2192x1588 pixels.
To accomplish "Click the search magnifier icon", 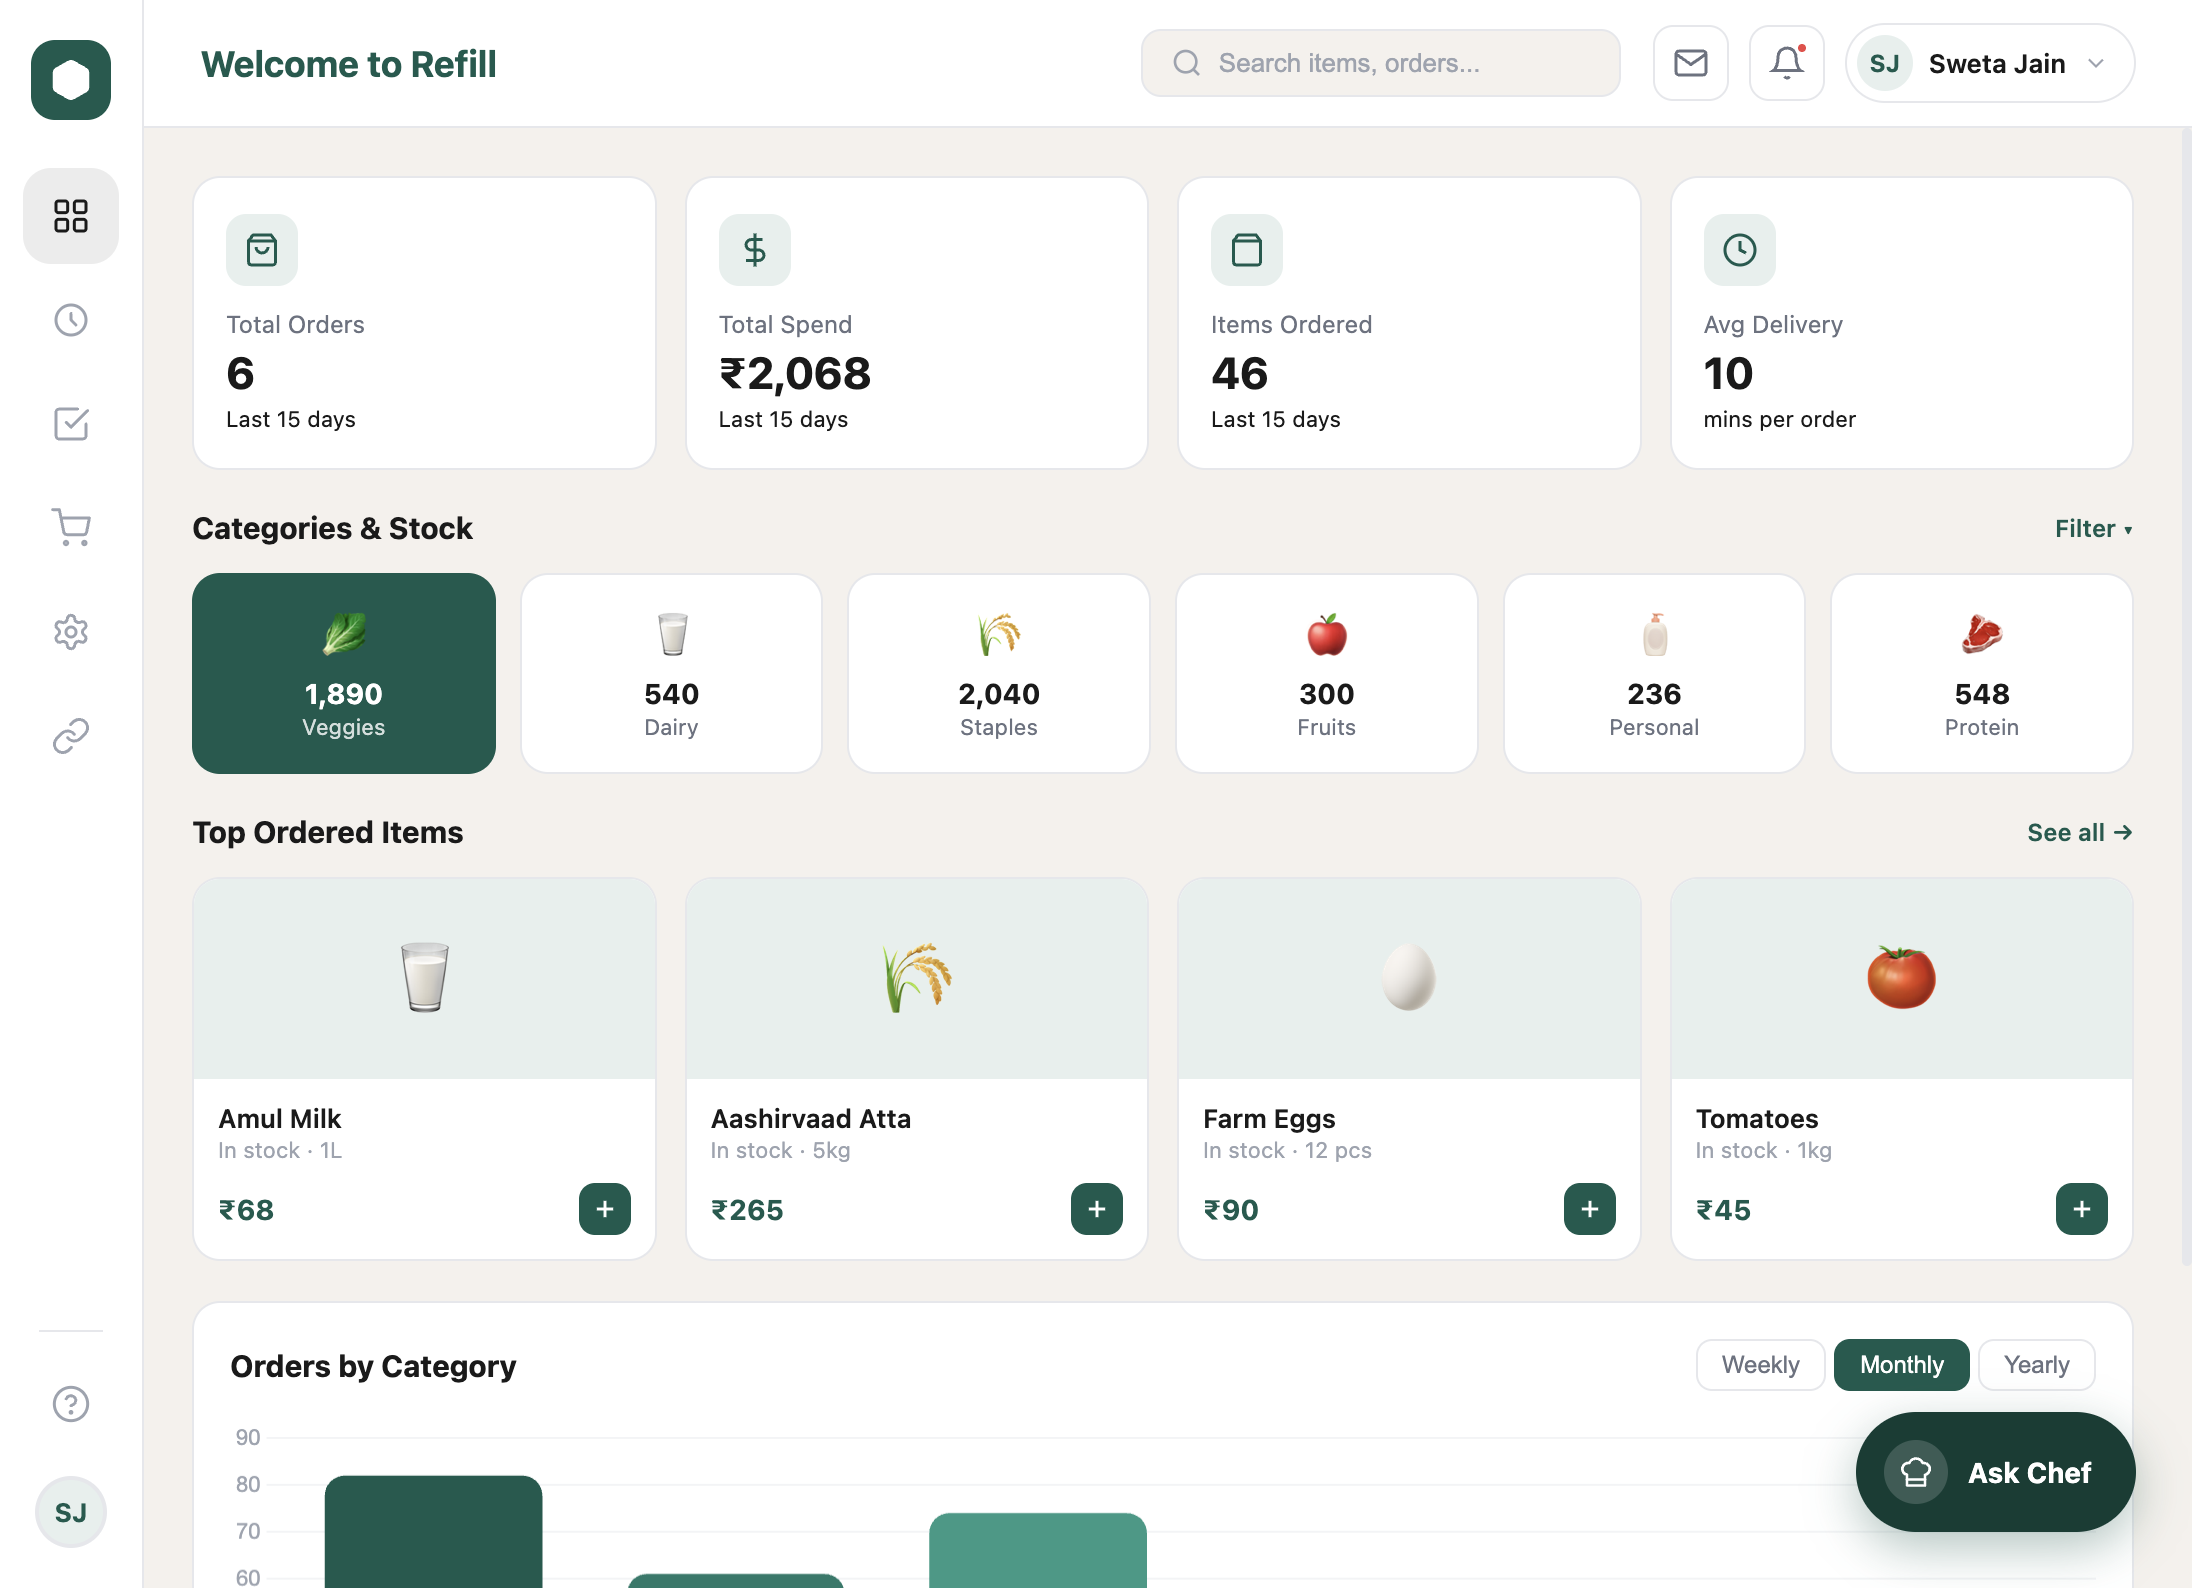I will [1187, 63].
